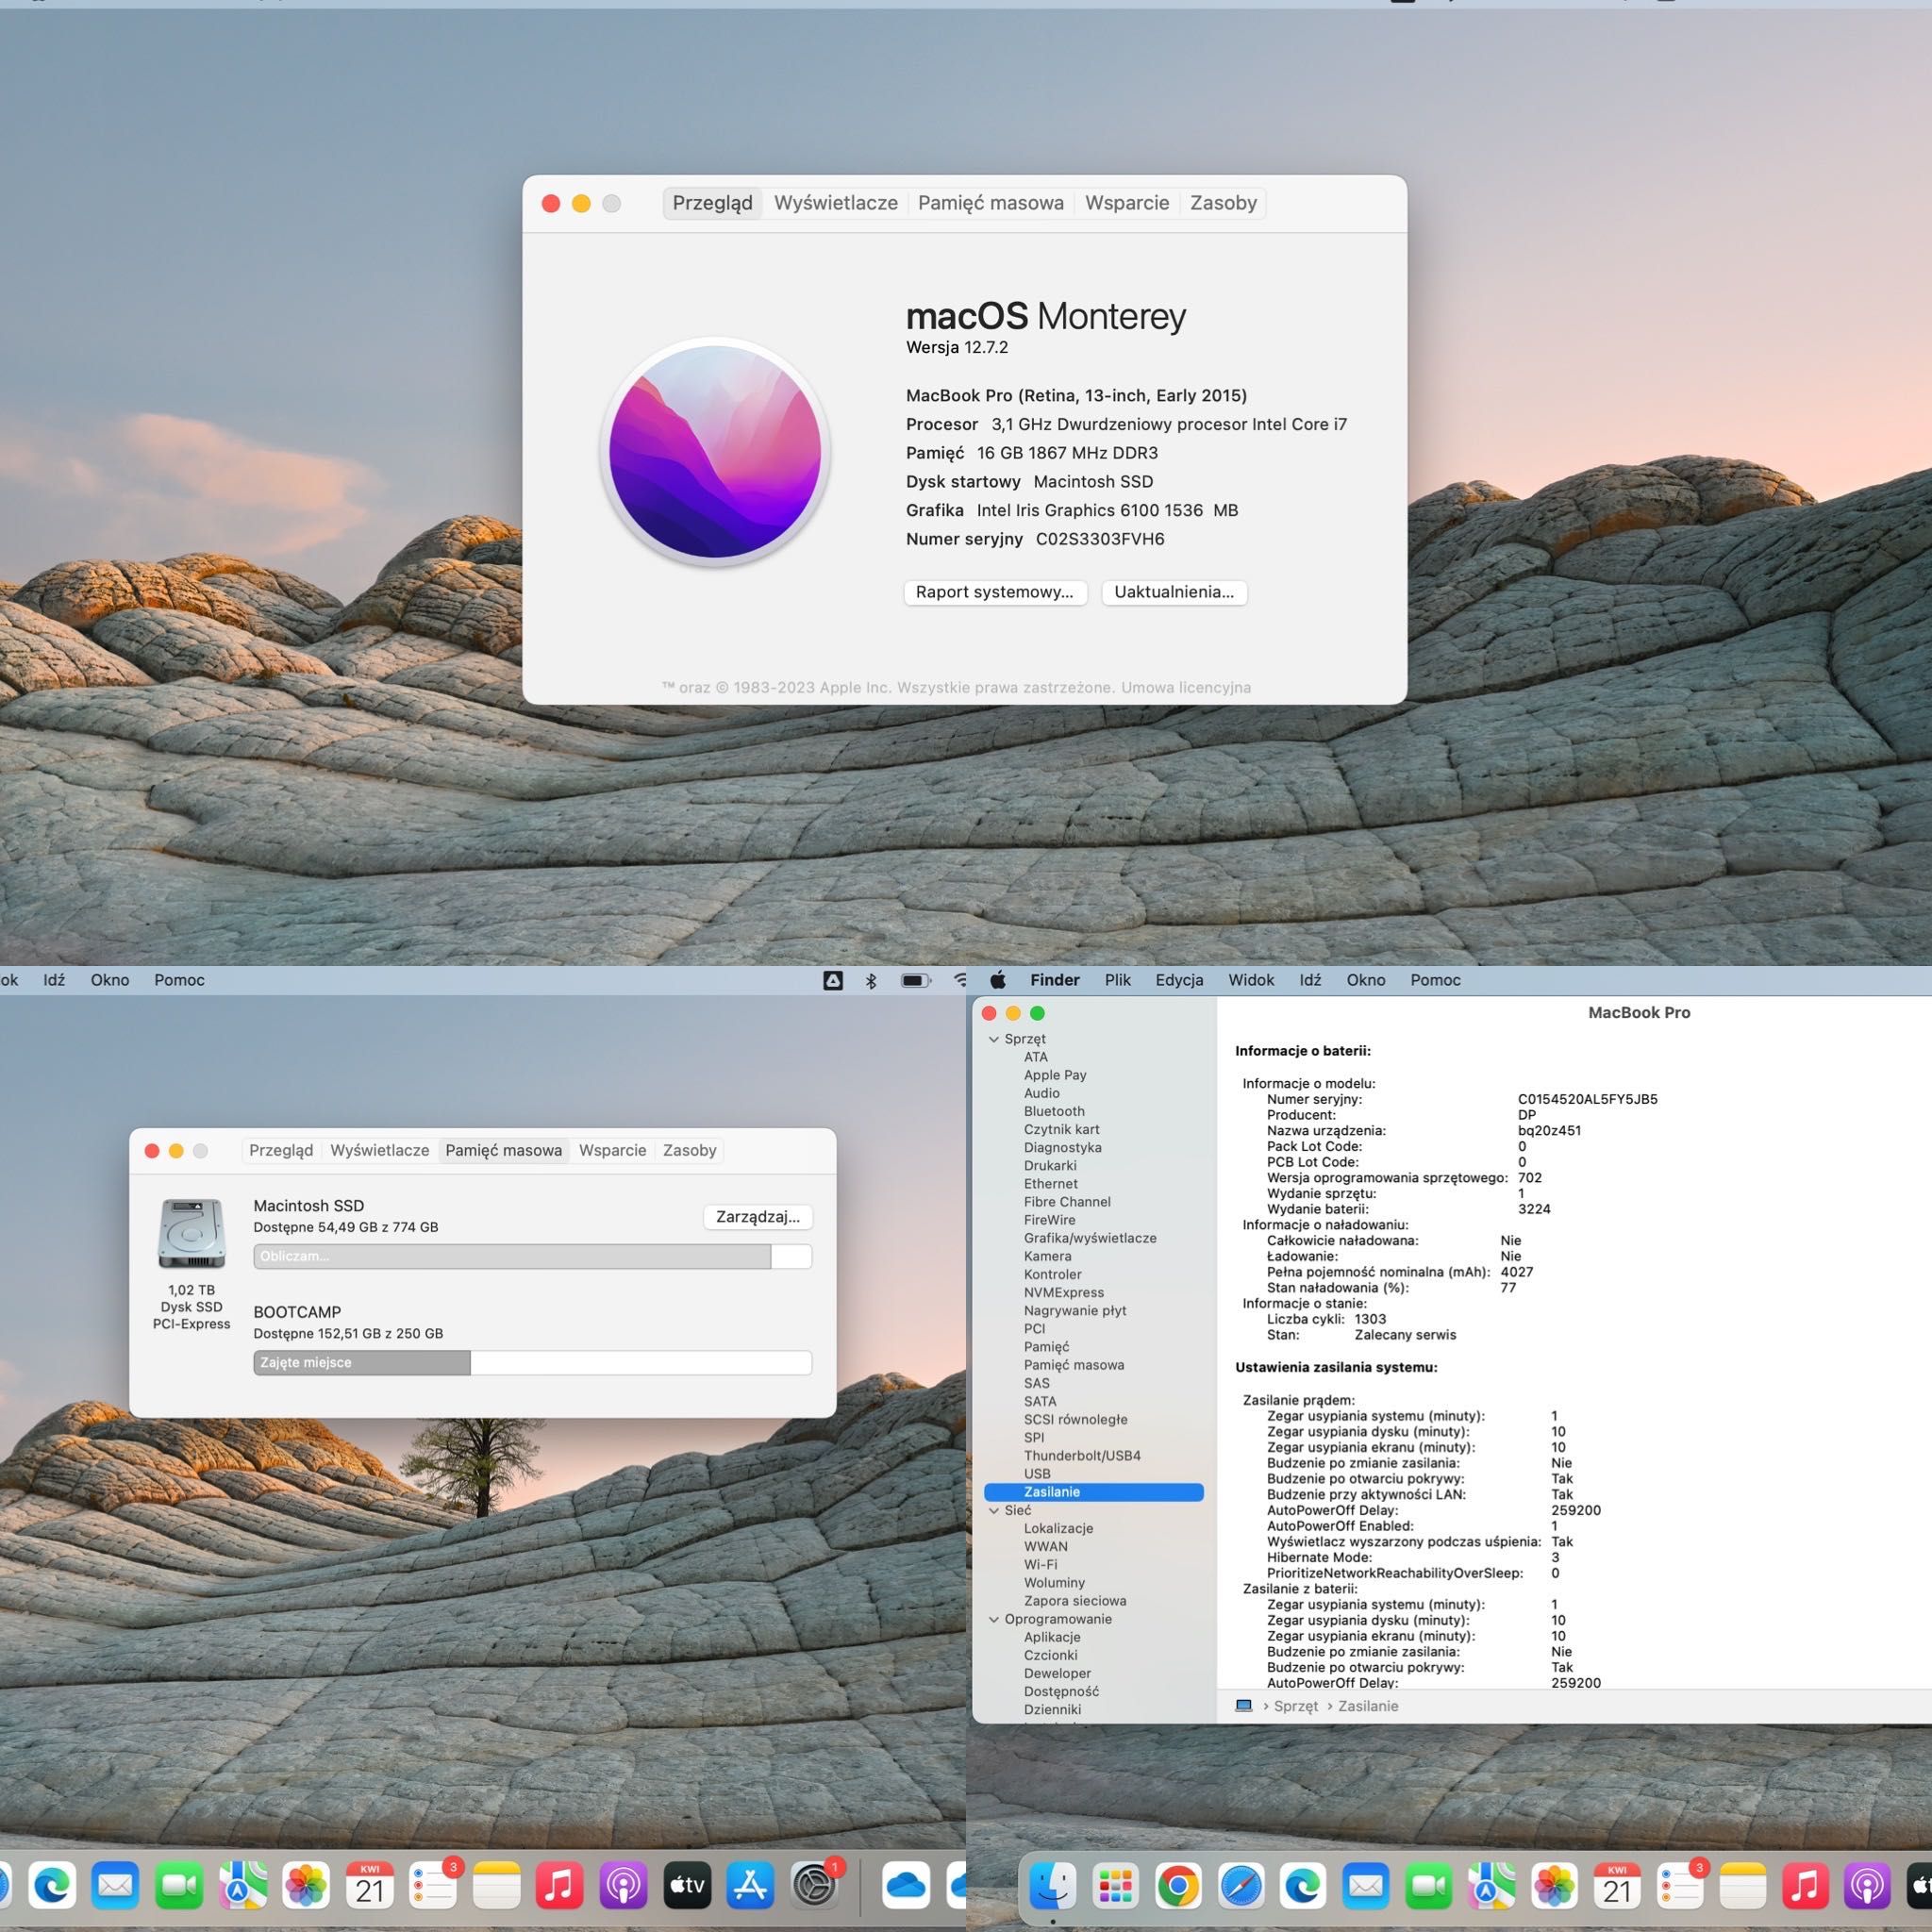The width and height of the screenshot is (1932, 1932).
Task: Select Aplikacje in the sidebar
Action: coord(1052,1637)
